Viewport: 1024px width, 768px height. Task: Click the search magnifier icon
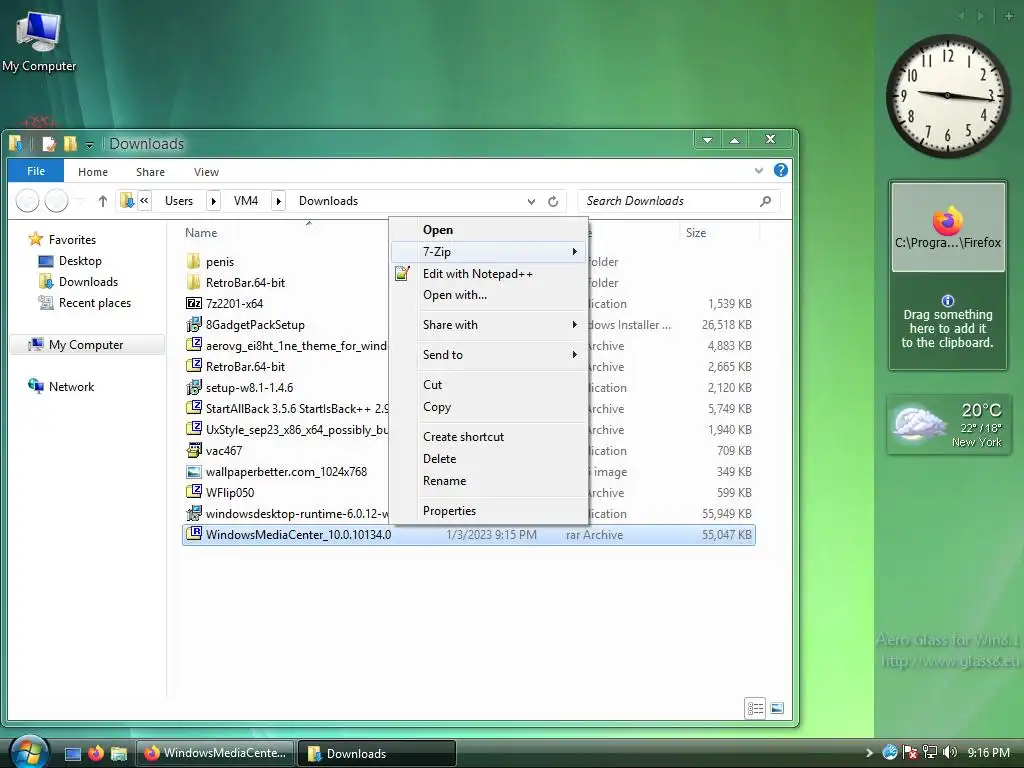(765, 201)
